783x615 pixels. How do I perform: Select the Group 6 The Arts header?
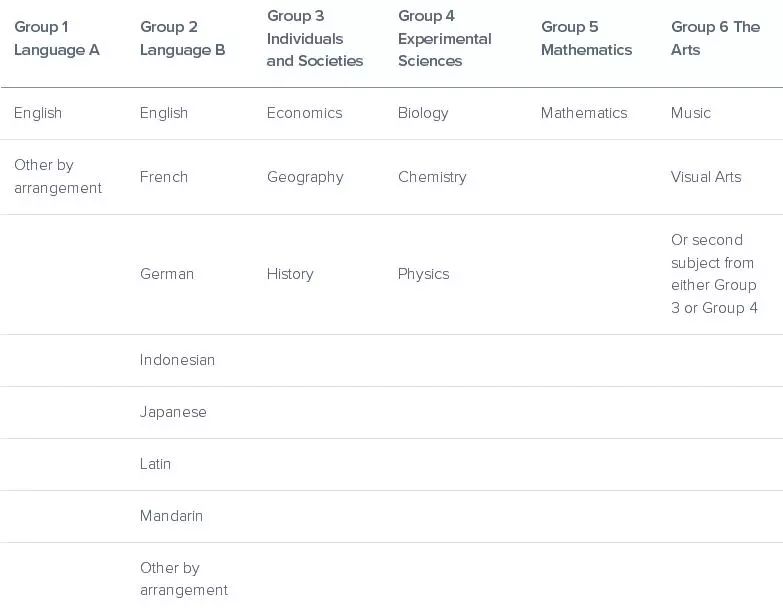point(716,38)
